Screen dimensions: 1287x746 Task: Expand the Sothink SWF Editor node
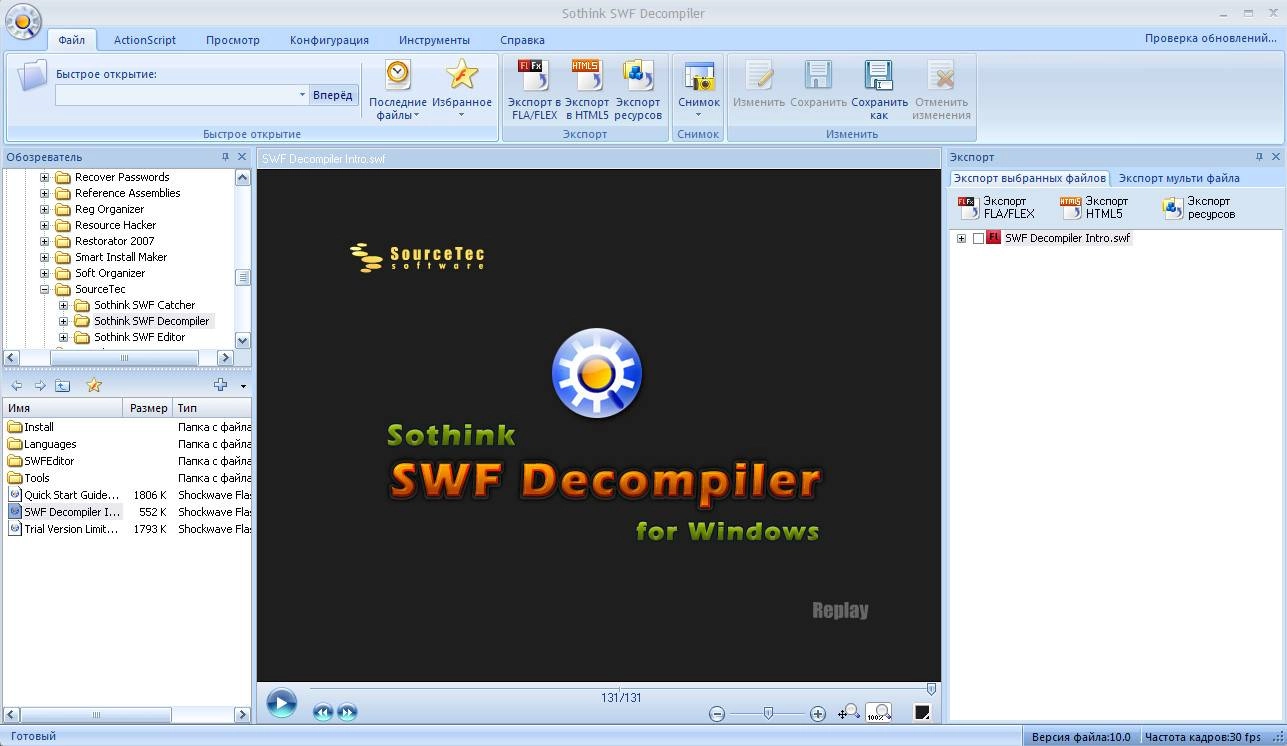[63, 337]
